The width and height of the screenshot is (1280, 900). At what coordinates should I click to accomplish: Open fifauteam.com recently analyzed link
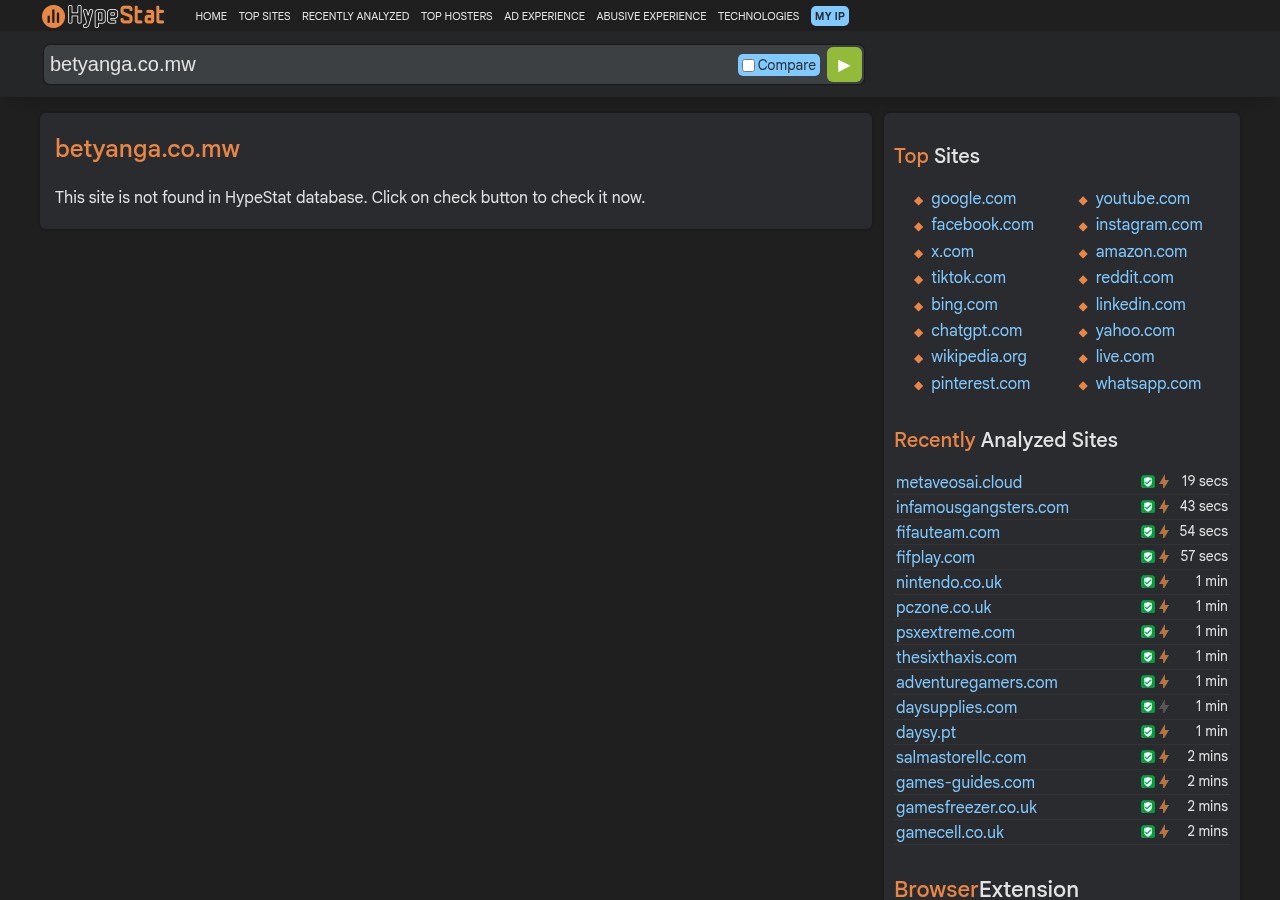tap(948, 532)
